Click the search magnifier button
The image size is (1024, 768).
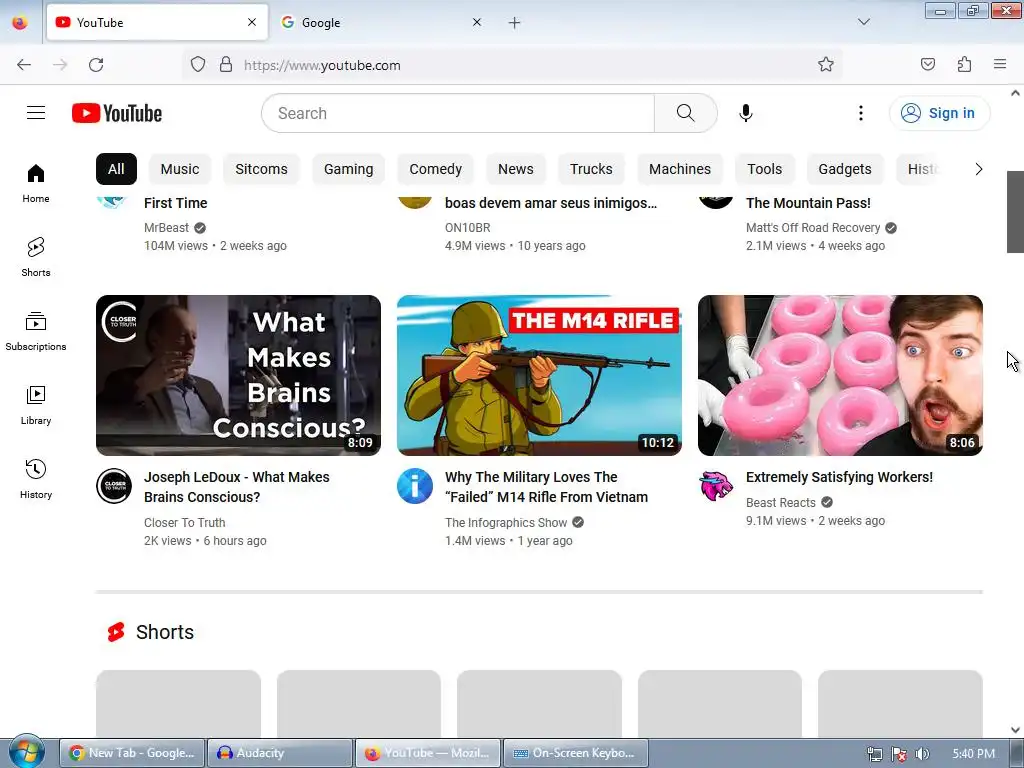pos(685,113)
